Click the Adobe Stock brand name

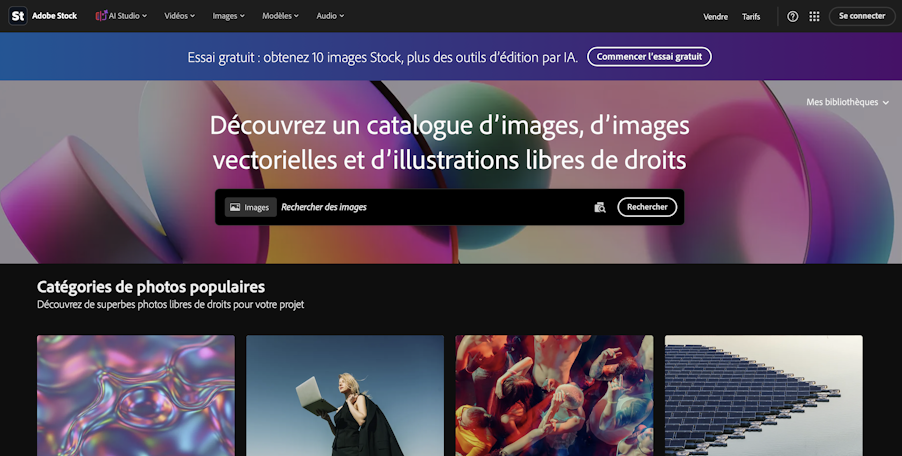point(55,16)
